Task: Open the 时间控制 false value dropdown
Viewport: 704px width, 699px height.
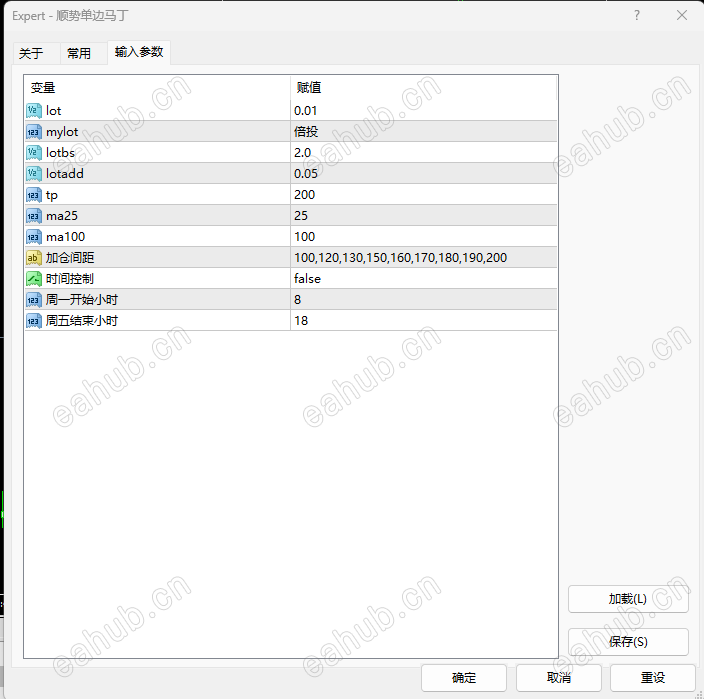Action: 423,279
